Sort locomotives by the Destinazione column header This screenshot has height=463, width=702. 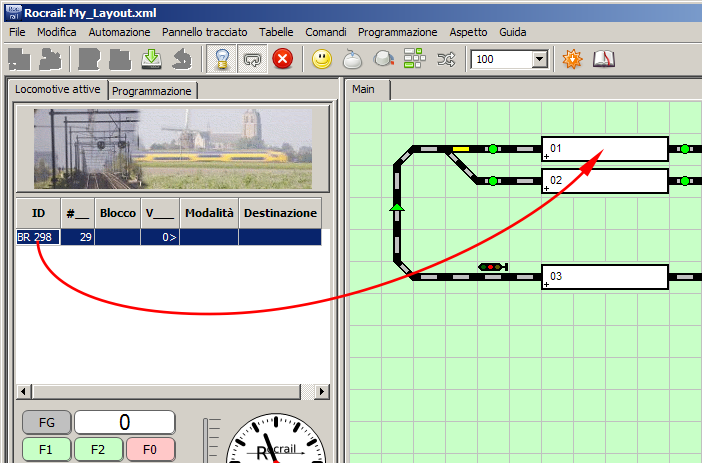click(x=280, y=213)
